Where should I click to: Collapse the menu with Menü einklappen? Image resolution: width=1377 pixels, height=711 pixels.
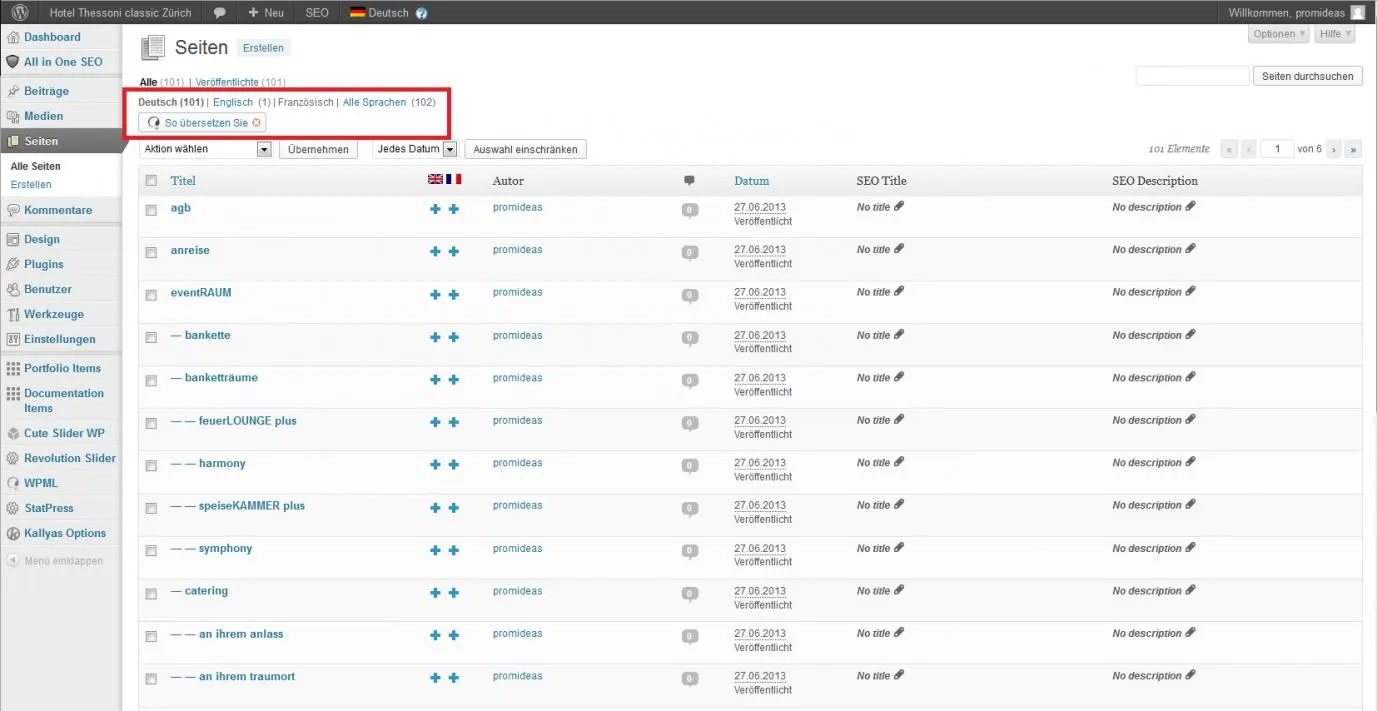(55, 561)
